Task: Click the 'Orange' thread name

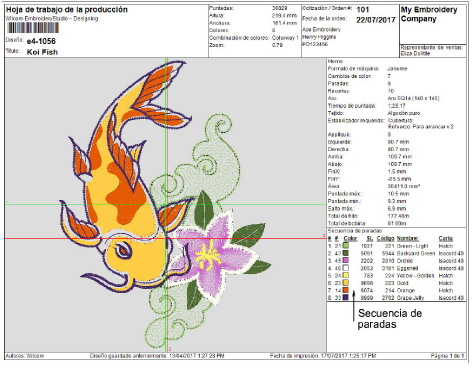Action: coord(406,290)
